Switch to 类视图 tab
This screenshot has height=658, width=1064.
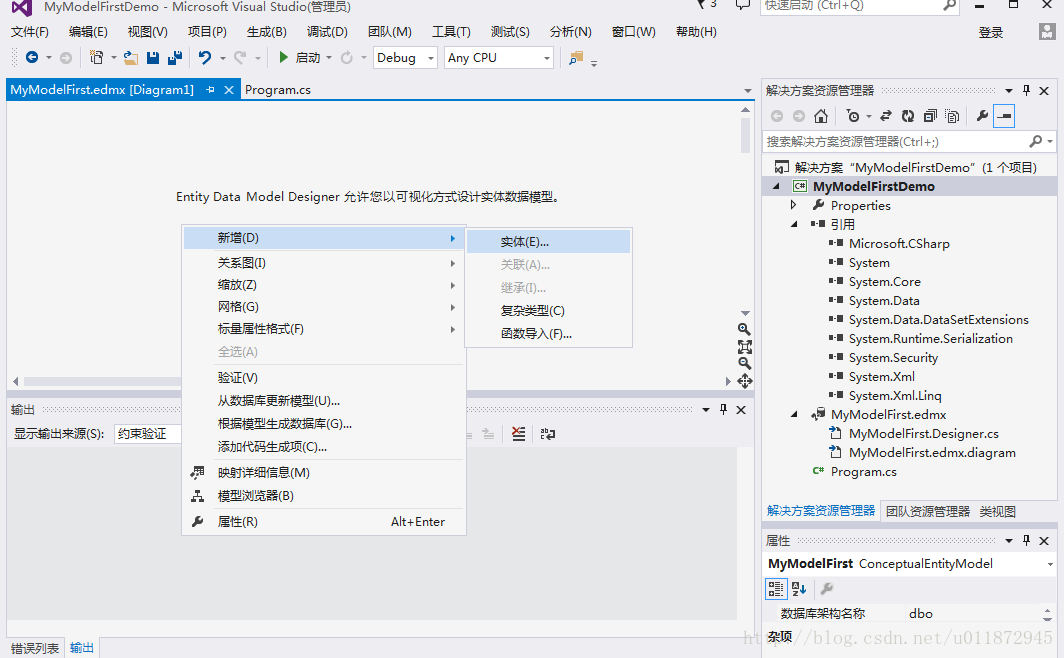(998, 511)
